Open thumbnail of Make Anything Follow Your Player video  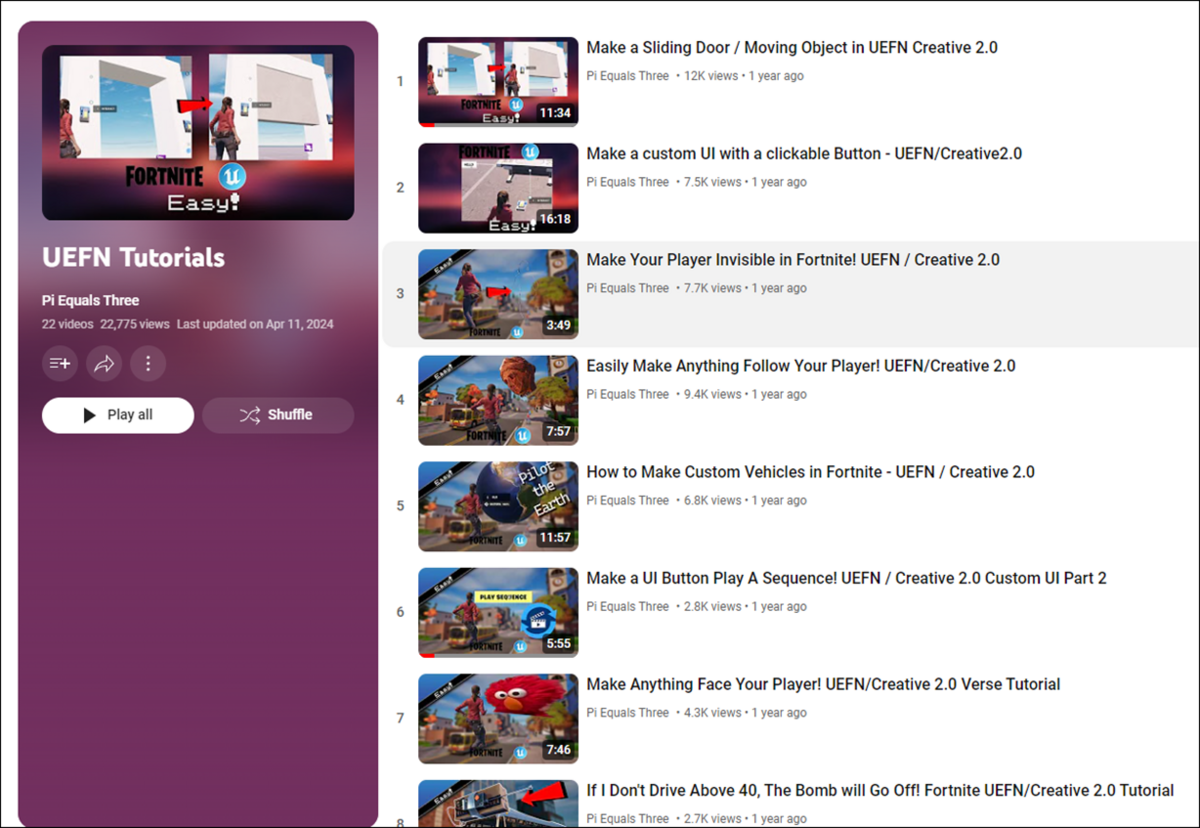click(498, 400)
